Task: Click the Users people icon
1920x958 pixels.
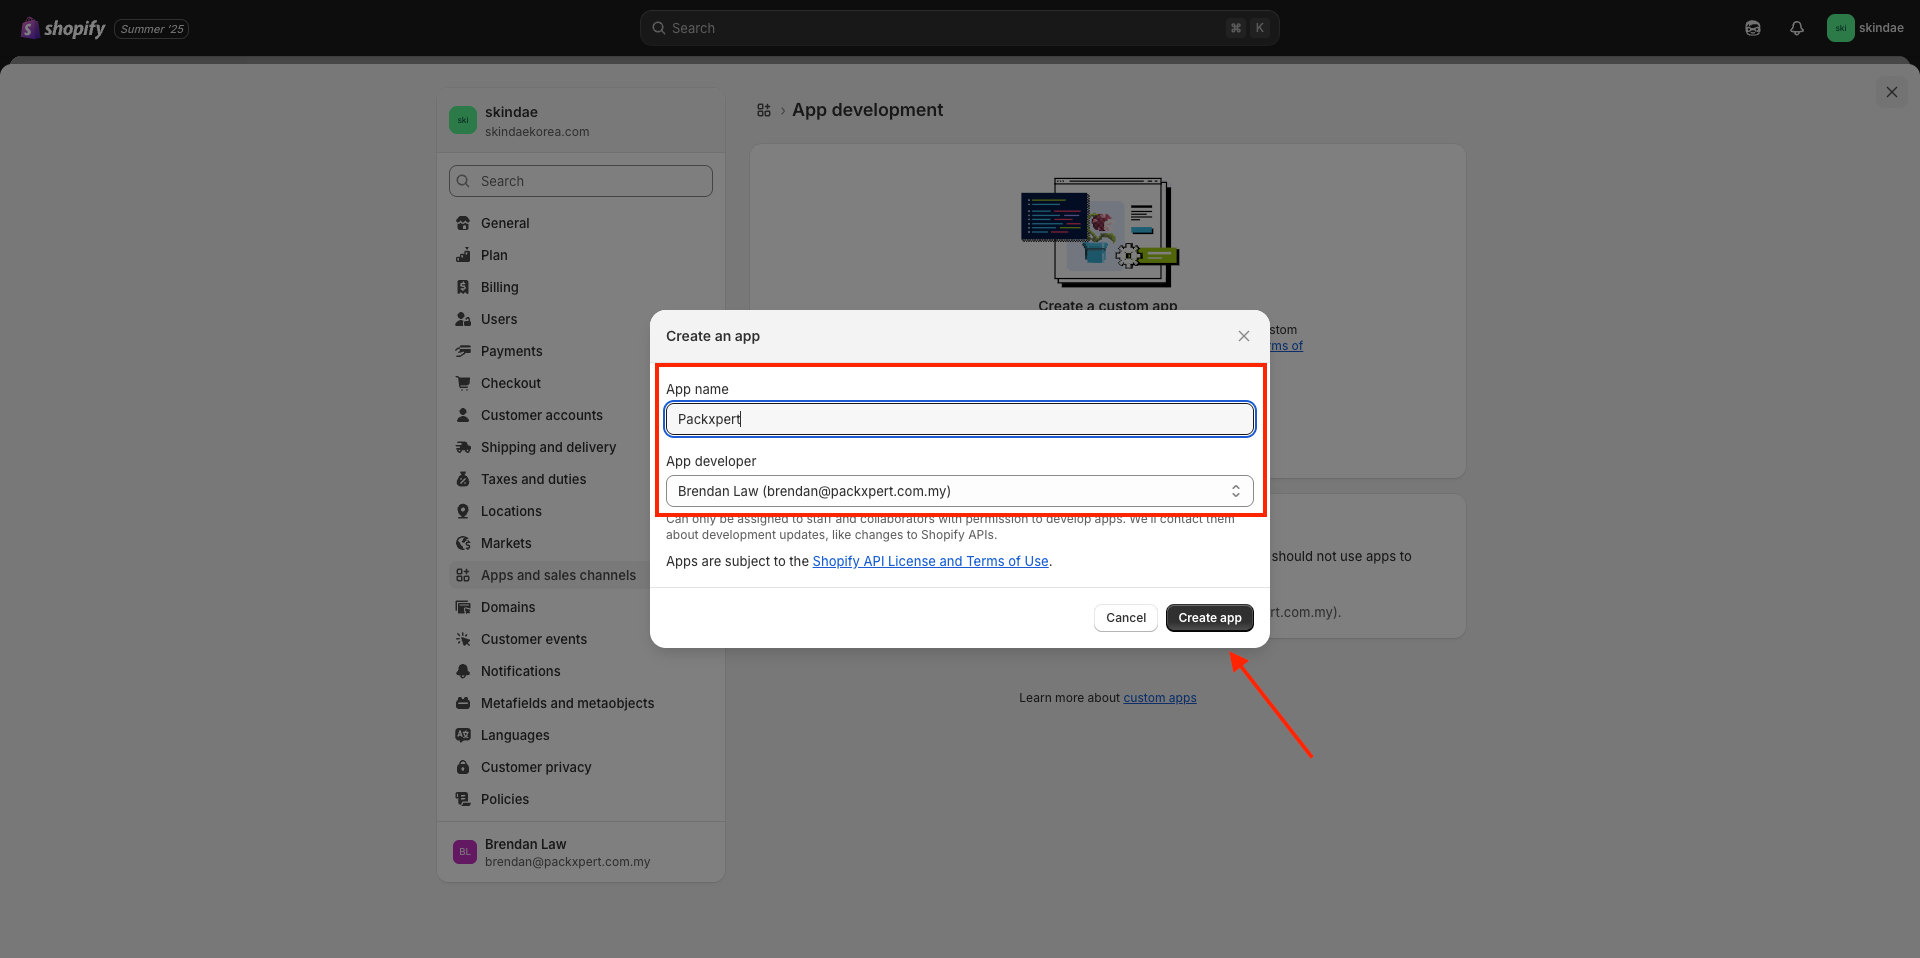Action: coord(463,319)
